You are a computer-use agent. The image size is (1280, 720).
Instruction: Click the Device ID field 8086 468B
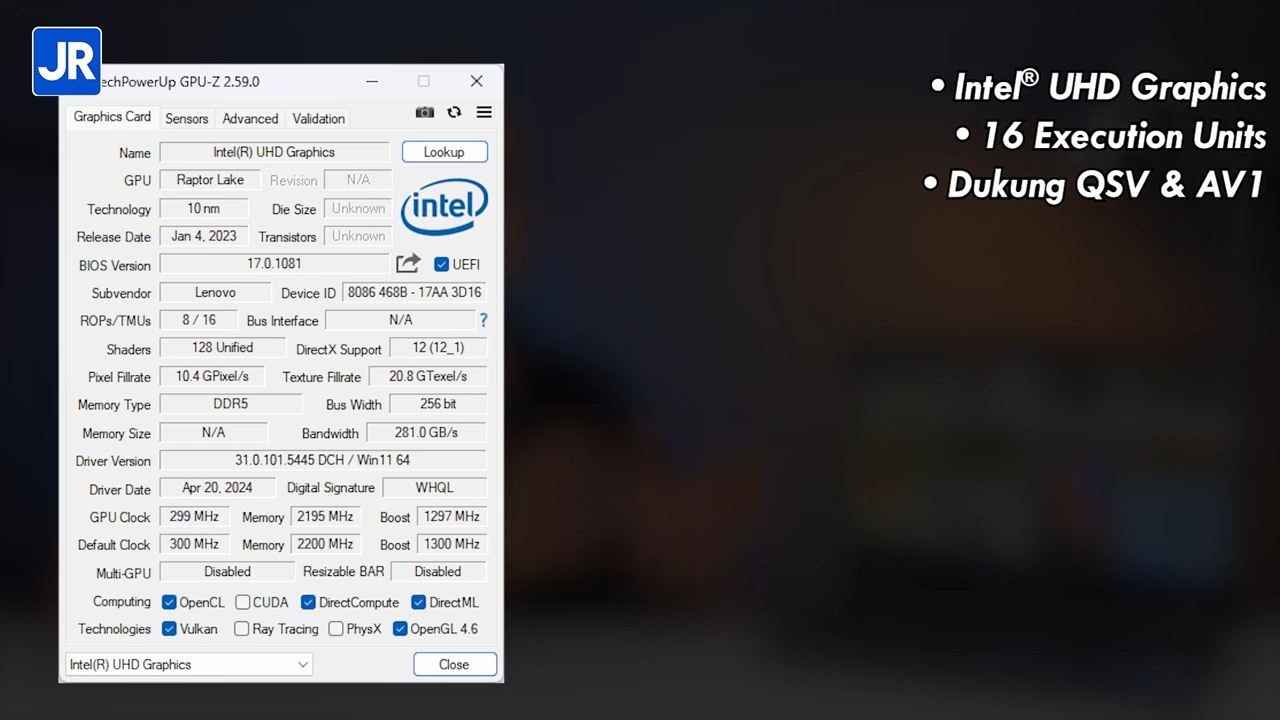click(x=415, y=292)
